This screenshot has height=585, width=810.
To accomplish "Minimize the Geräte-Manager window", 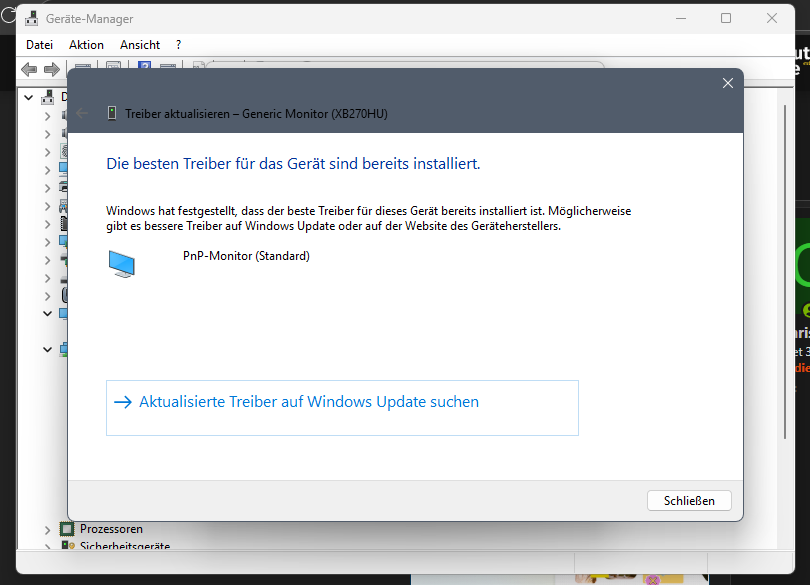I will pos(681,19).
